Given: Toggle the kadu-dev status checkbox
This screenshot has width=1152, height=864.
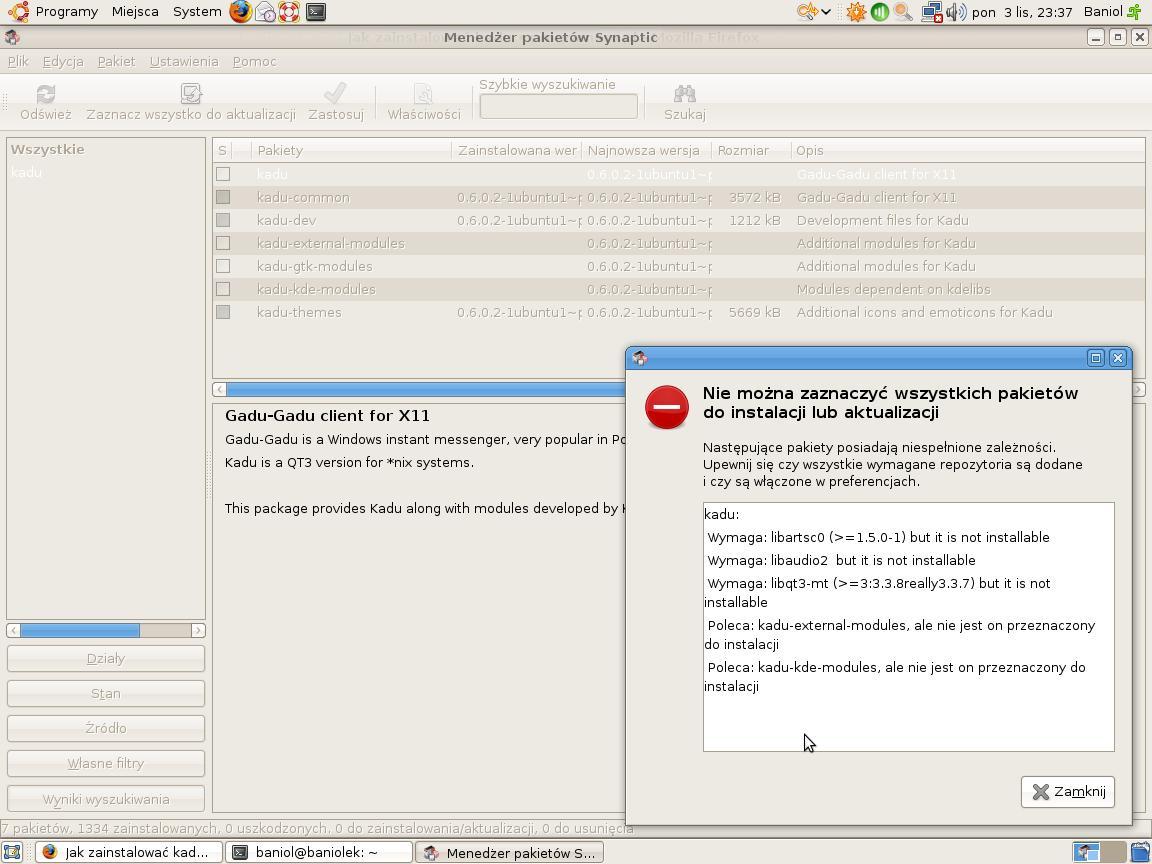Looking at the screenshot, I should 223,220.
